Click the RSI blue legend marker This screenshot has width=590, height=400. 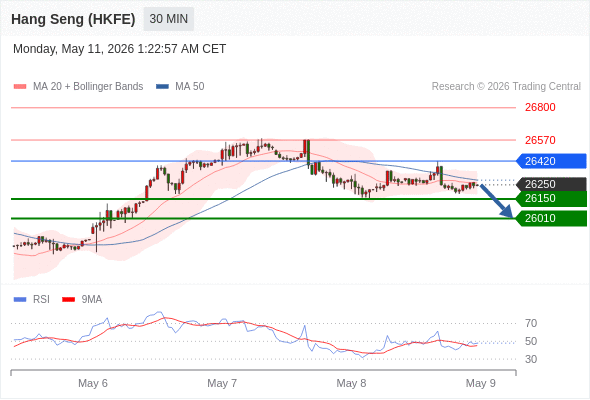click(20, 300)
